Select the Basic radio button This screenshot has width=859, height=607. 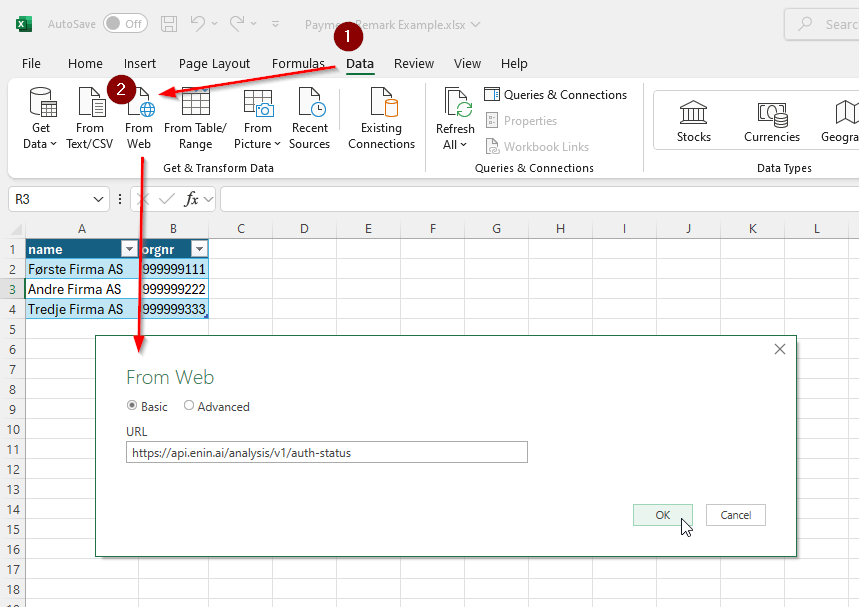click(x=132, y=405)
